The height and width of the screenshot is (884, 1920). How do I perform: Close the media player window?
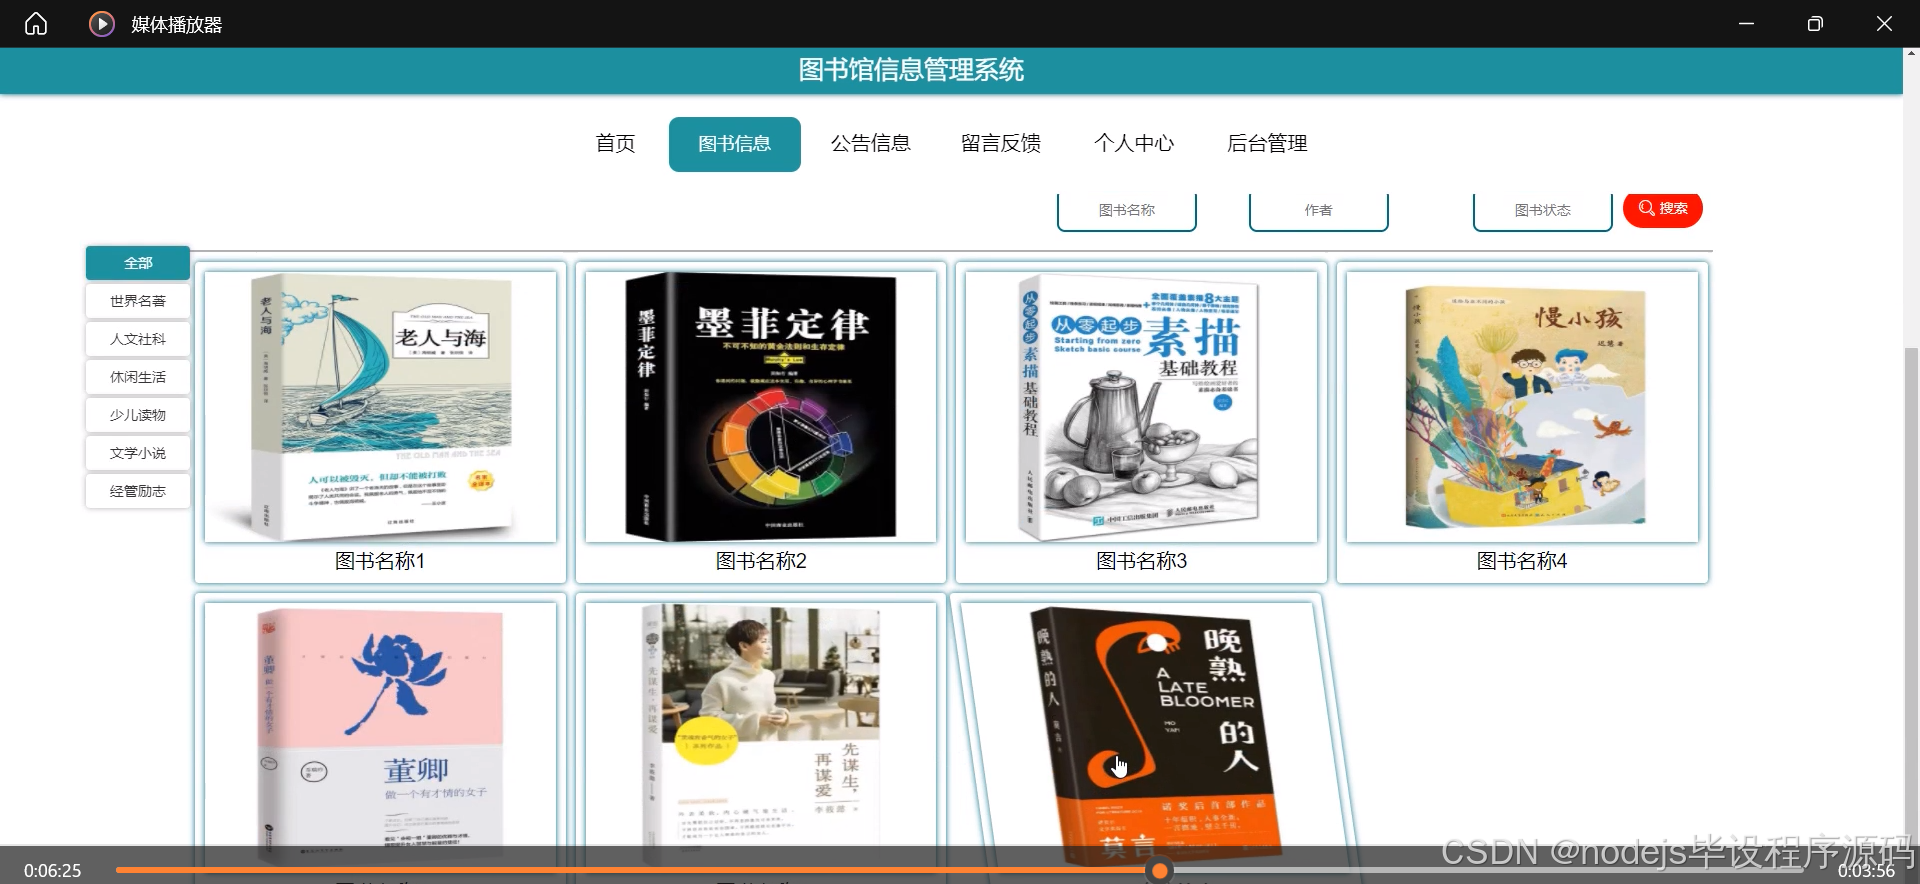1884,23
